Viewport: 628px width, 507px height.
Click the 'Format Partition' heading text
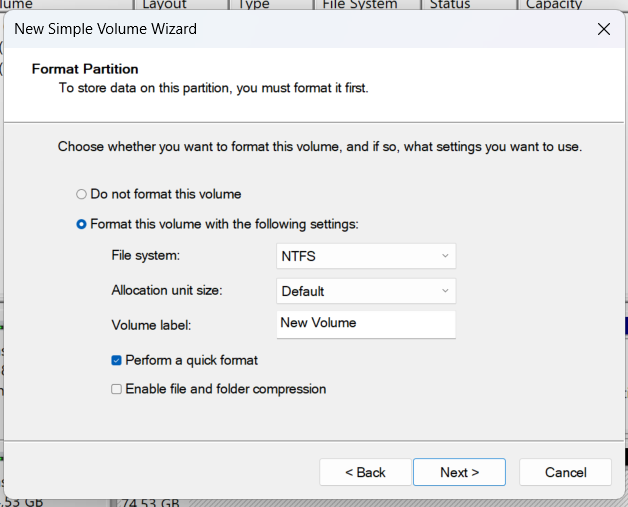(85, 69)
